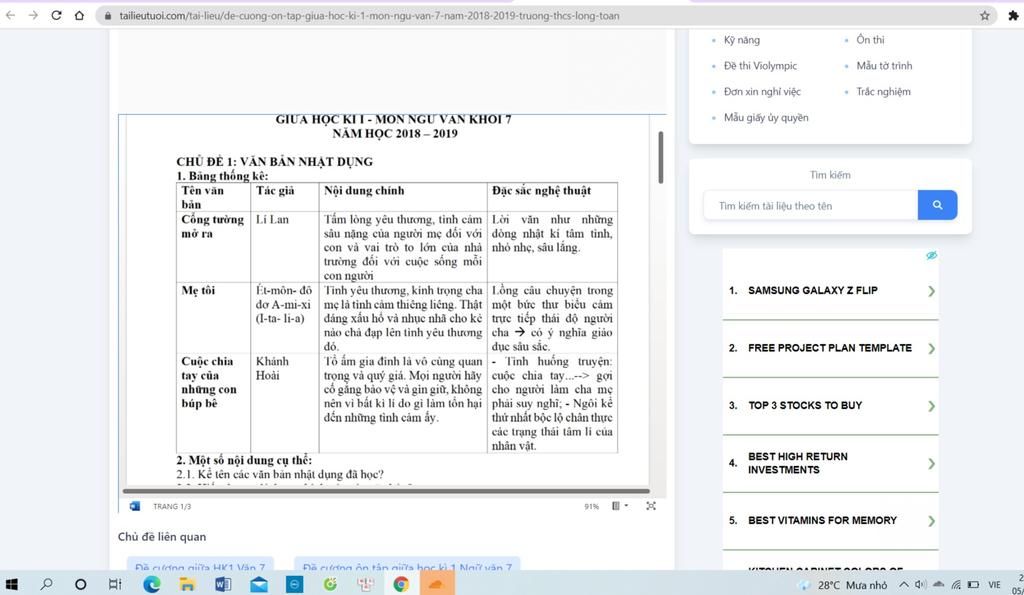
Task: Open the browser home page
Action: tap(79, 15)
